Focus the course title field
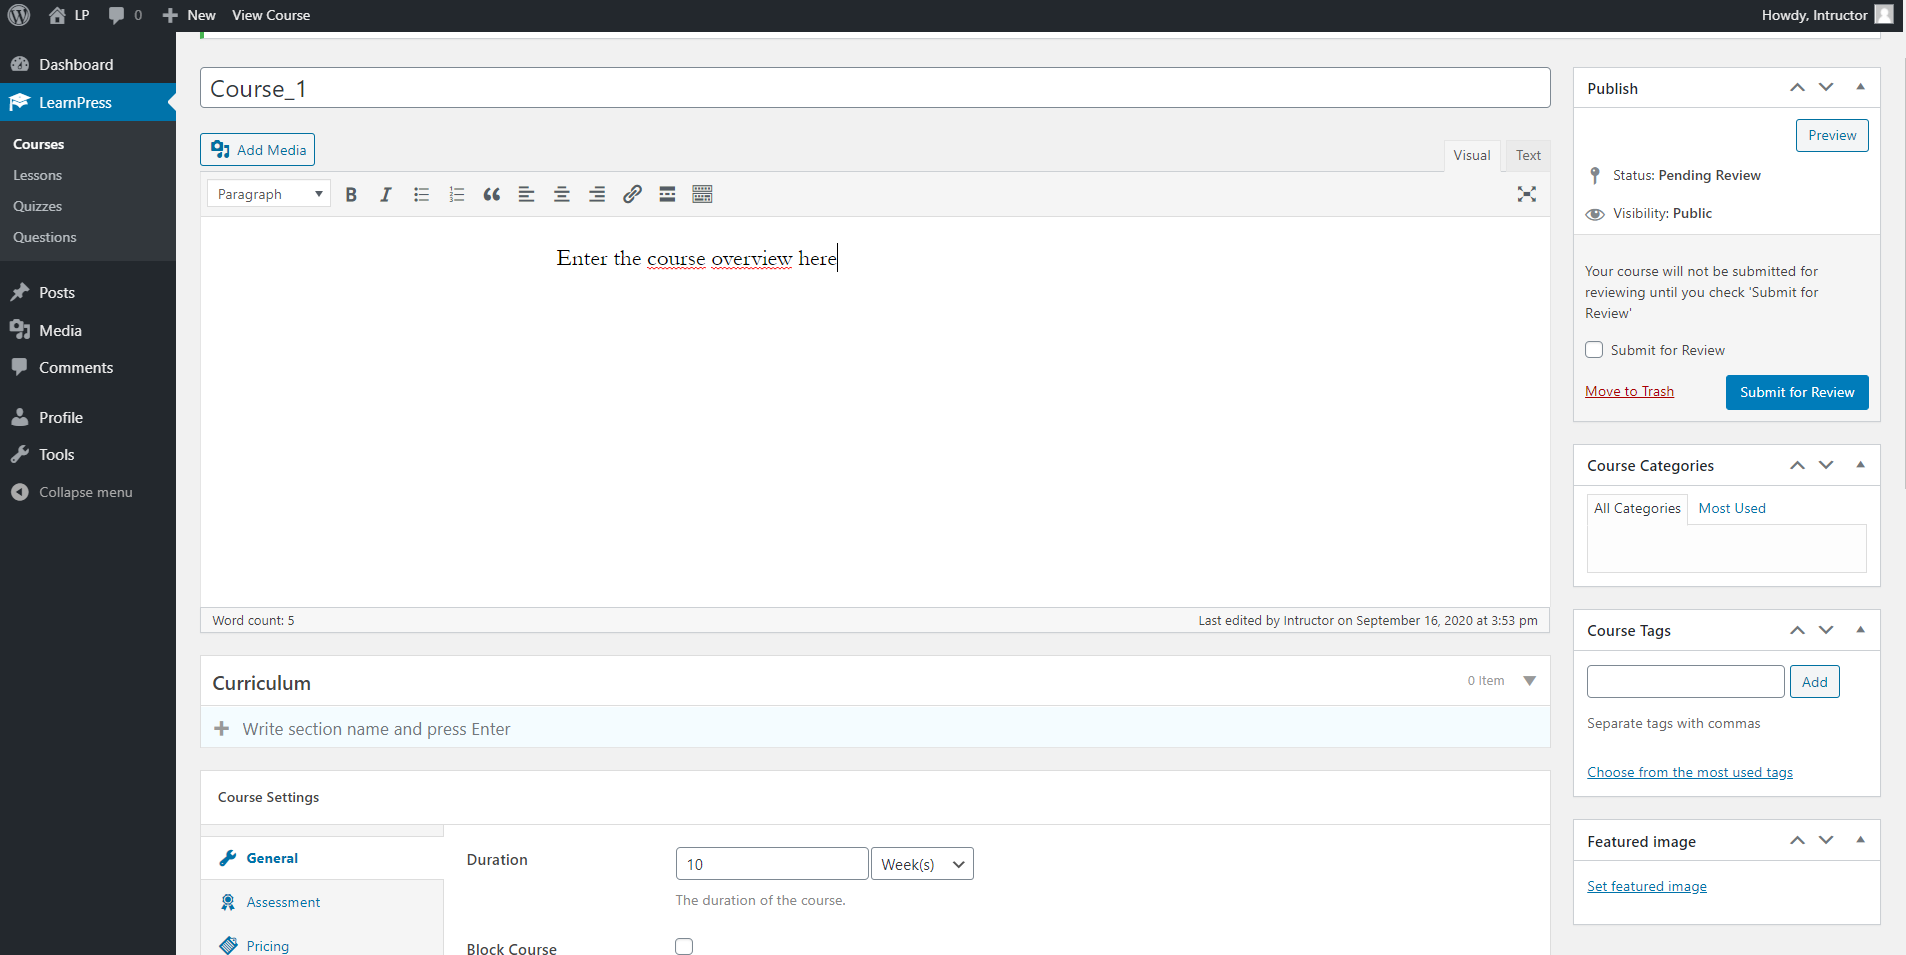Screen dimensions: 1906x955 coord(875,88)
